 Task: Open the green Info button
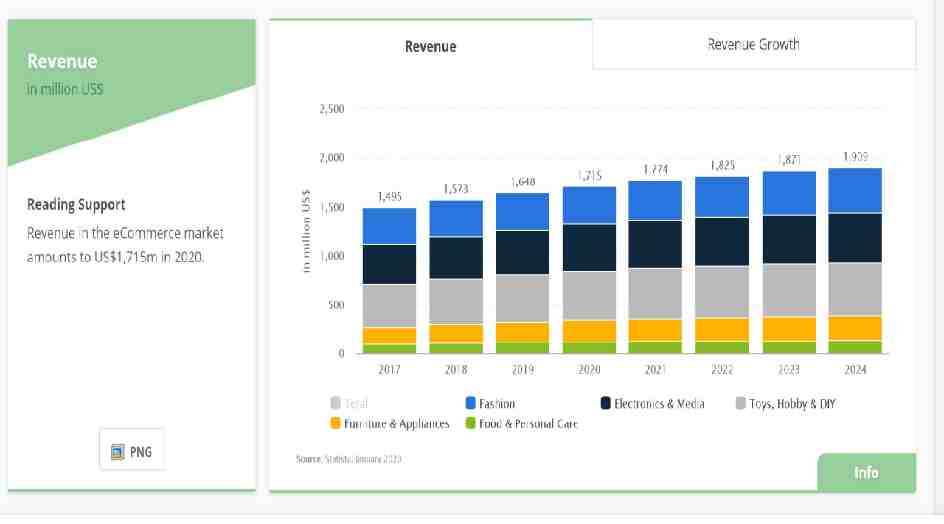click(866, 472)
